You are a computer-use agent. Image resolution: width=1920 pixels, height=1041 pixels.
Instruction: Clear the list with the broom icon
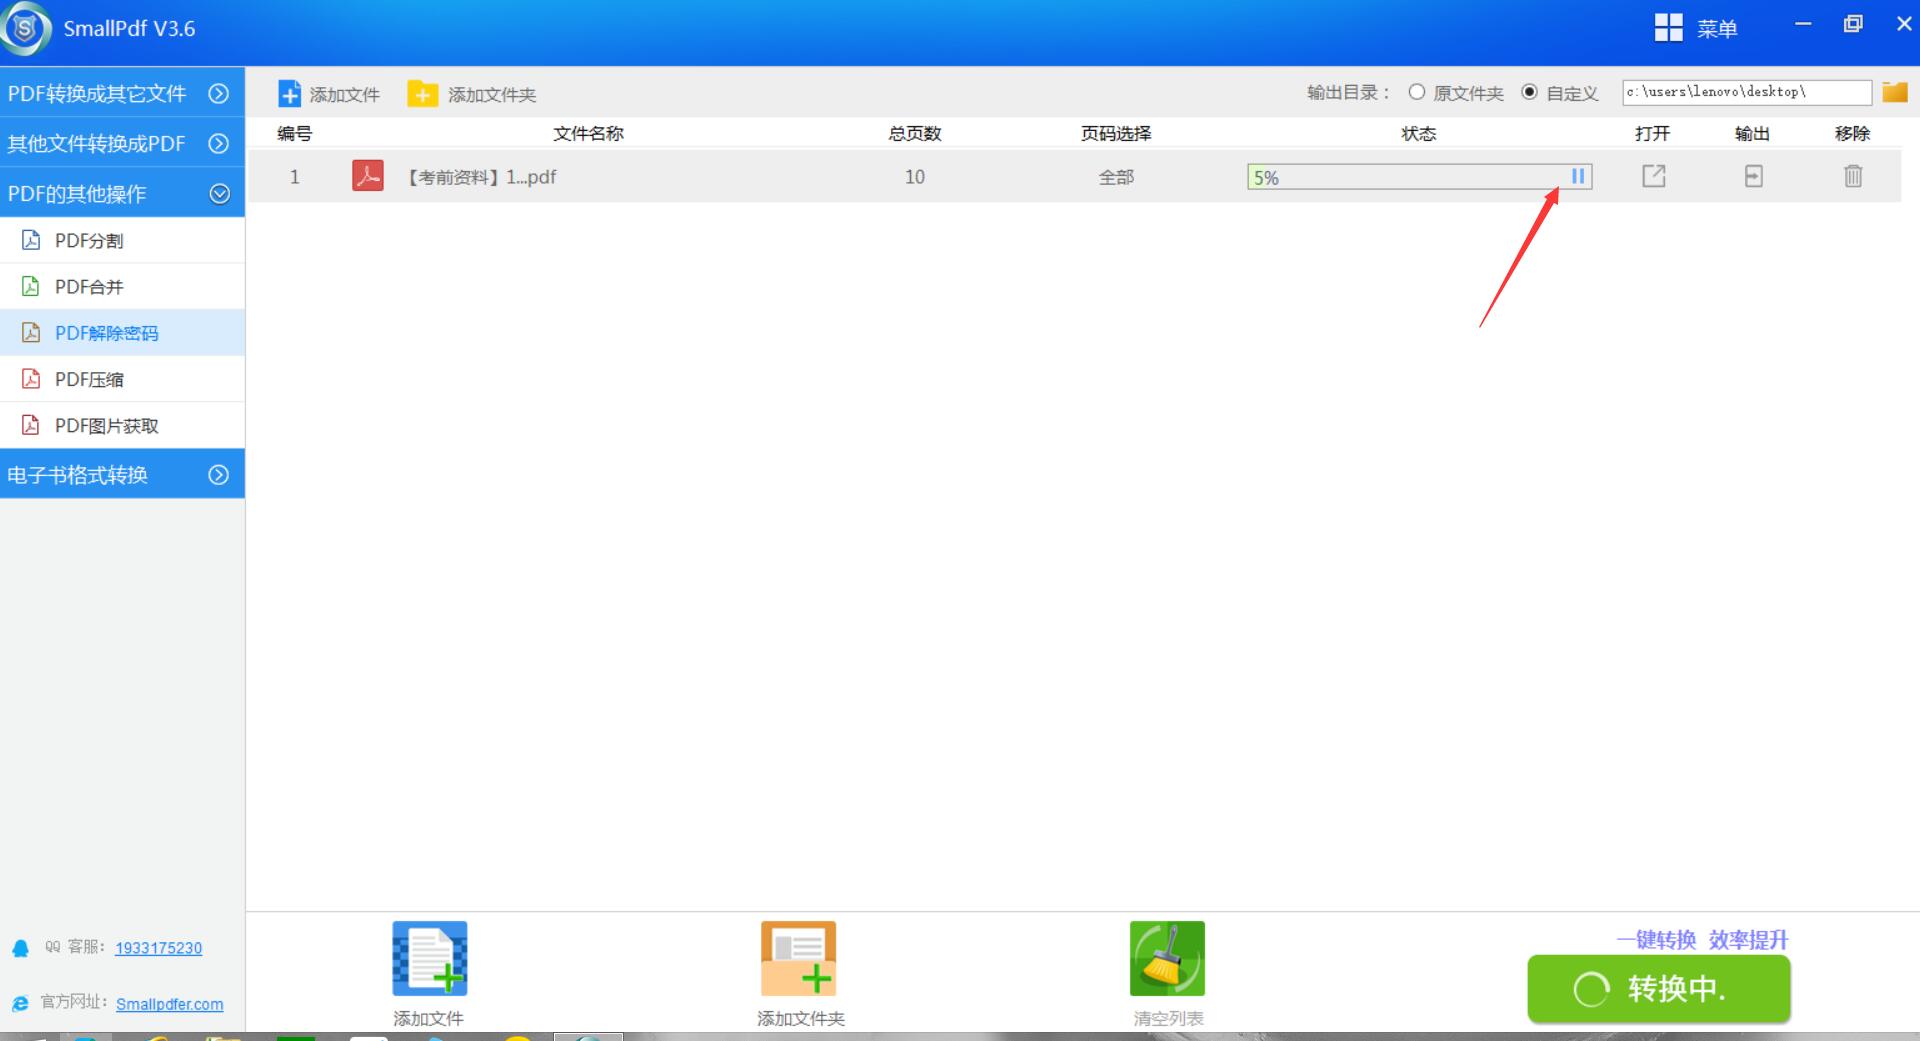1167,959
